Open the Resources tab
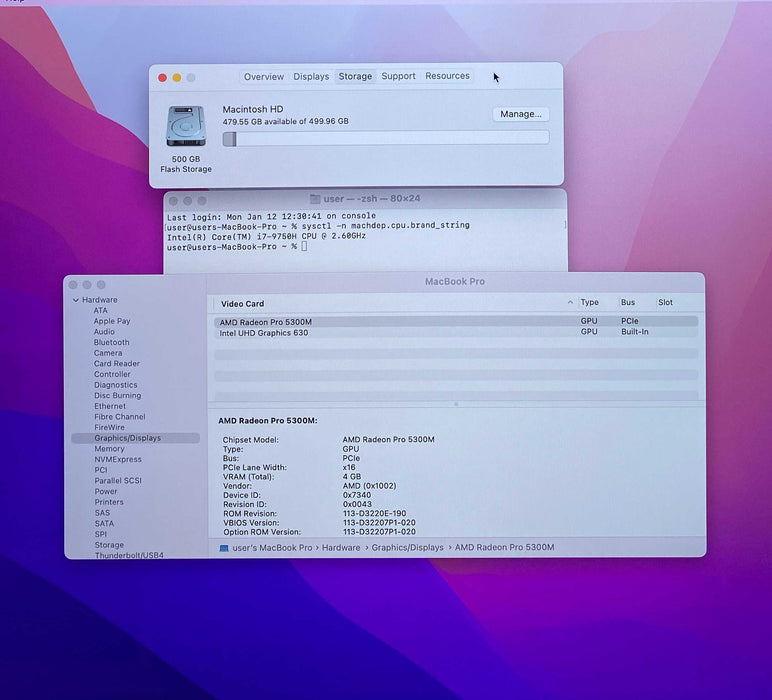Image resolution: width=772 pixels, height=700 pixels. (447, 76)
